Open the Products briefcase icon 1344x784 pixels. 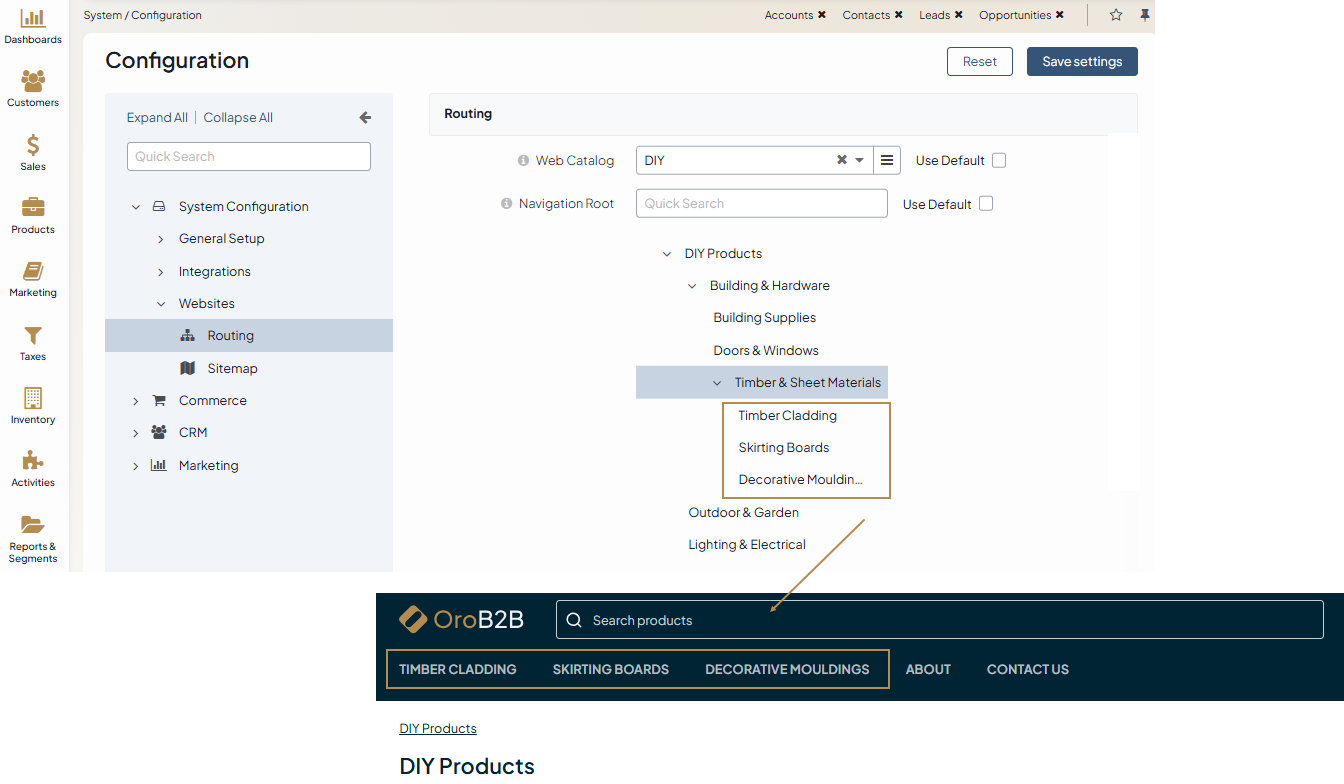[x=33, y=209]
